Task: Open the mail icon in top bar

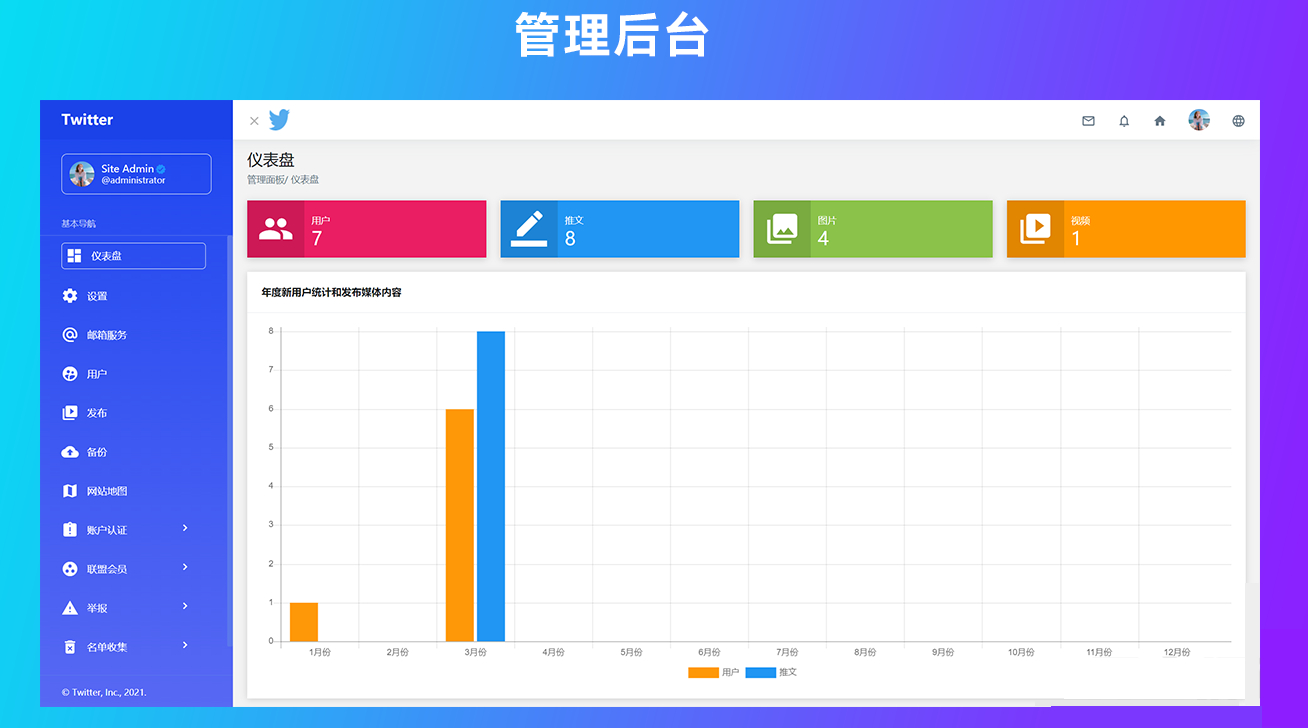Action: (x=1088, y=121)
